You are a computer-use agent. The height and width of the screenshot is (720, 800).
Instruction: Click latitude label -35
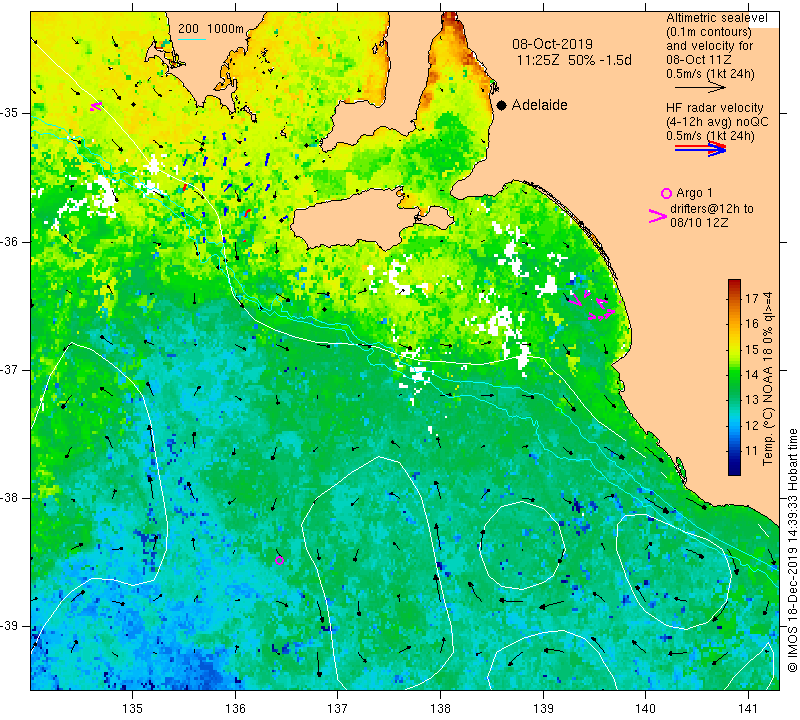point(10,112)
